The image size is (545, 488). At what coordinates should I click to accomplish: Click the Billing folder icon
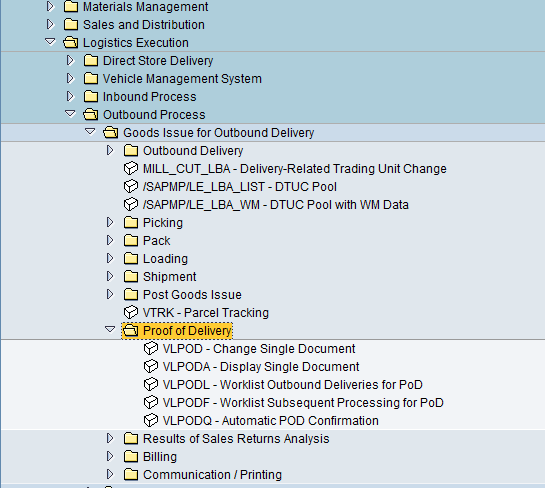(x=131, y=456)
